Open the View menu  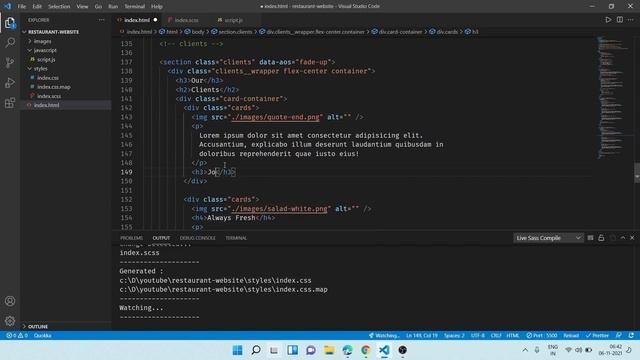[x=82, y=6]
